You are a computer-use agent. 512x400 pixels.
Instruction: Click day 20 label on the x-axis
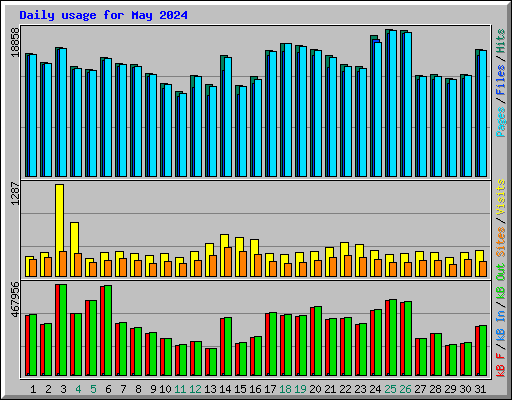pos(315,389)
